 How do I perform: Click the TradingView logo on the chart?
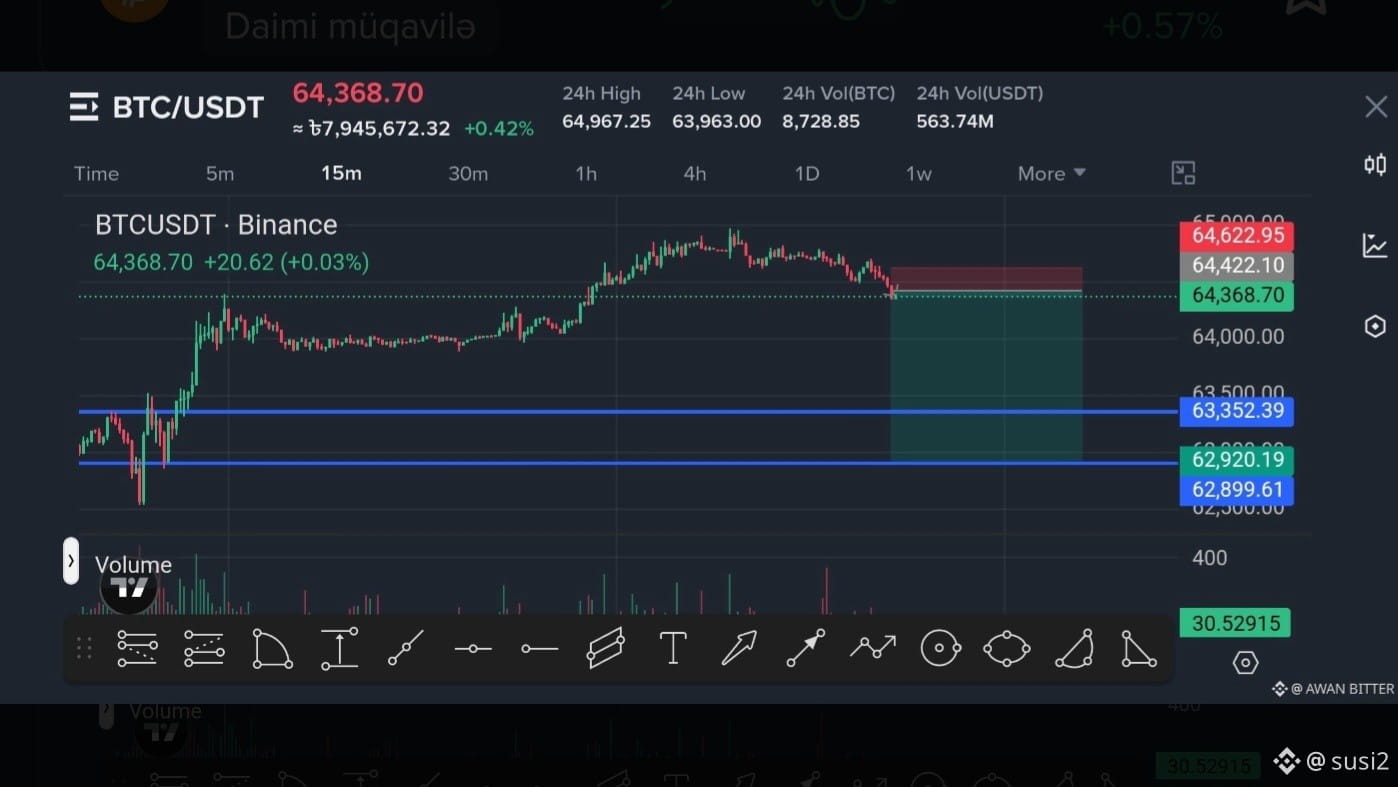pos(130,587)
